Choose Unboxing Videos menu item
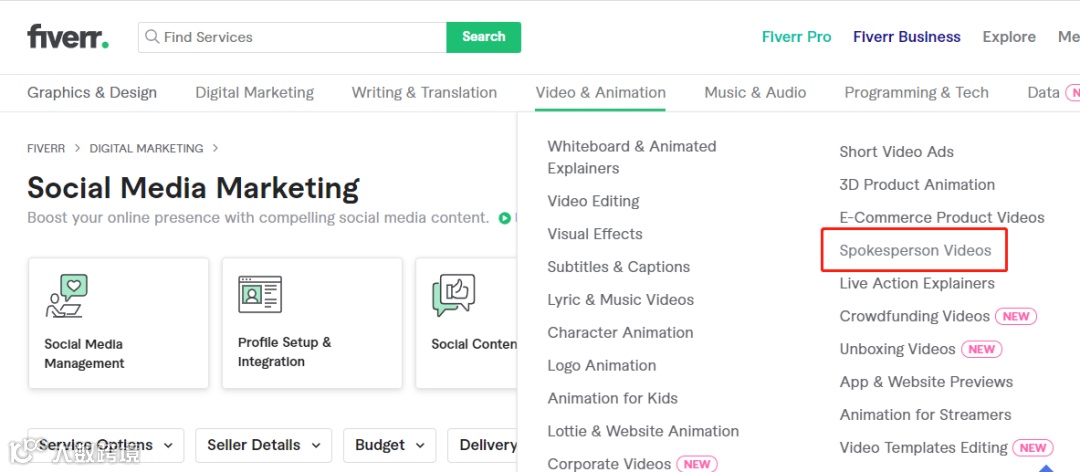 pos(897,349)
